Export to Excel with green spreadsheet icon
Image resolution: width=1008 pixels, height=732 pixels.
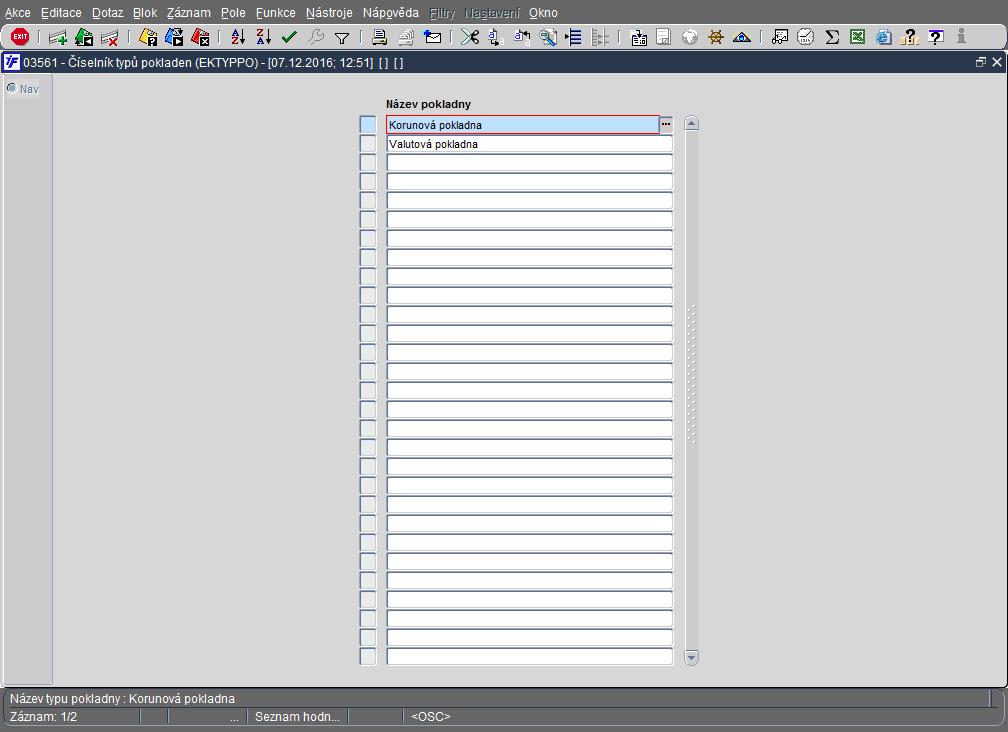pyautogui.click(x=858, y=37)
